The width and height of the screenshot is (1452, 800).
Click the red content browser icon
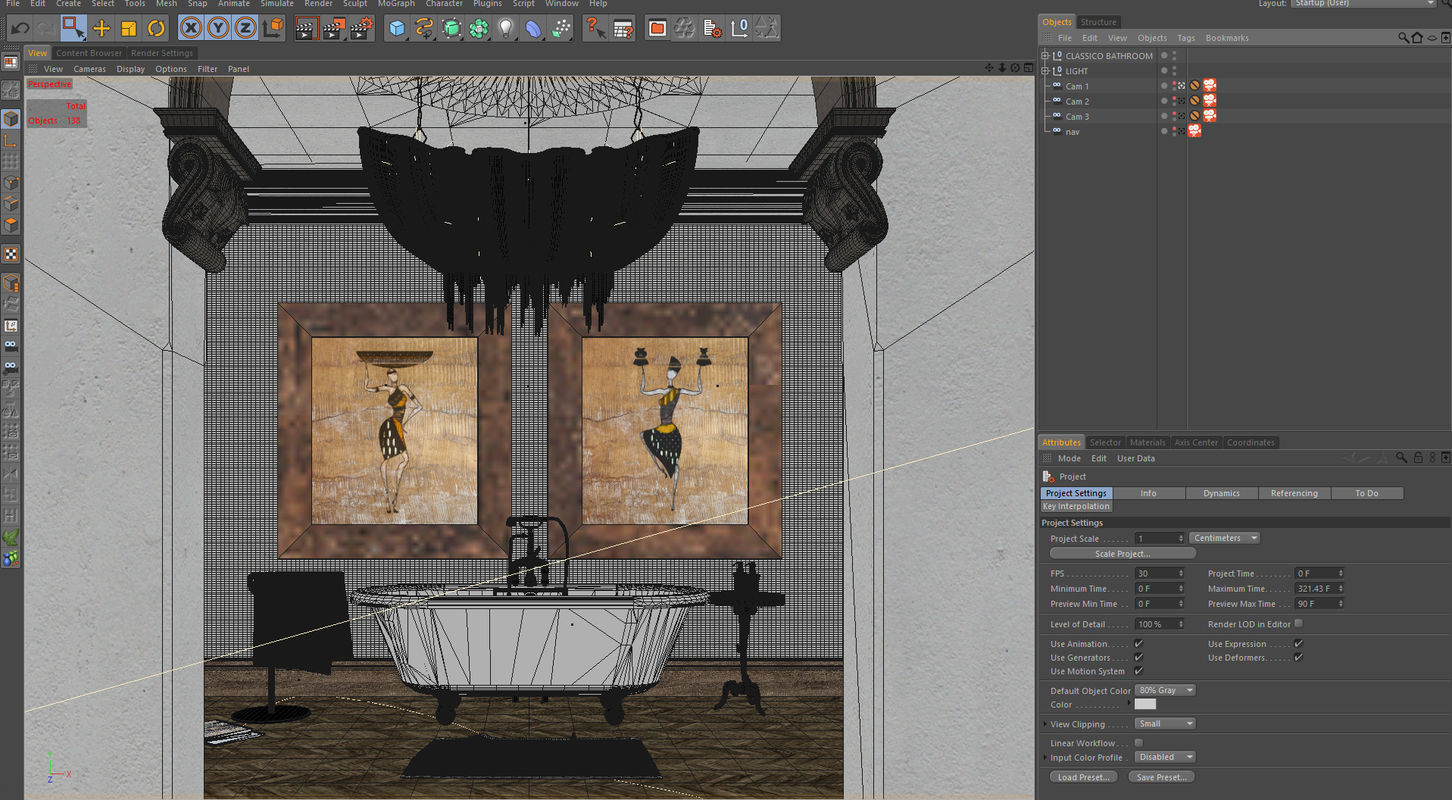coord(657,28)
